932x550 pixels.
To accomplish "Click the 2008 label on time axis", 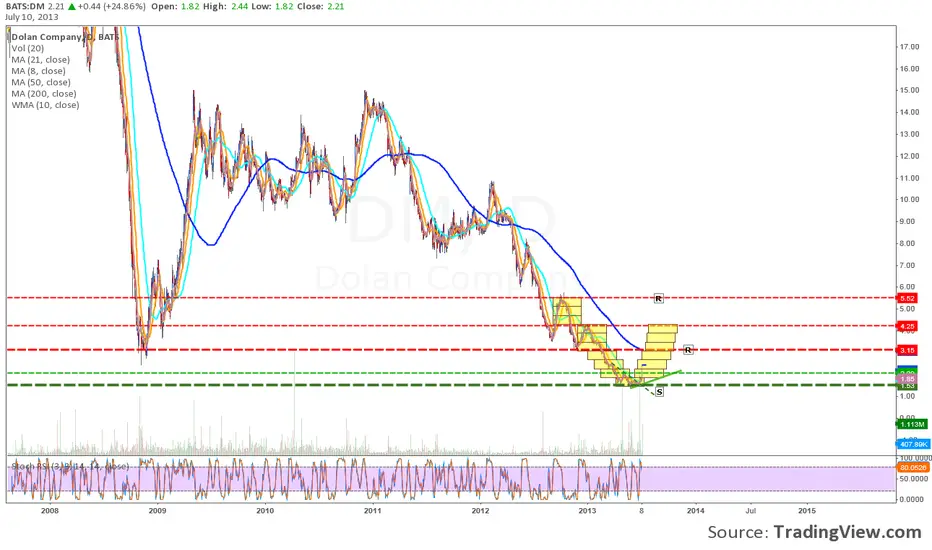I will [x=50, y=510].
